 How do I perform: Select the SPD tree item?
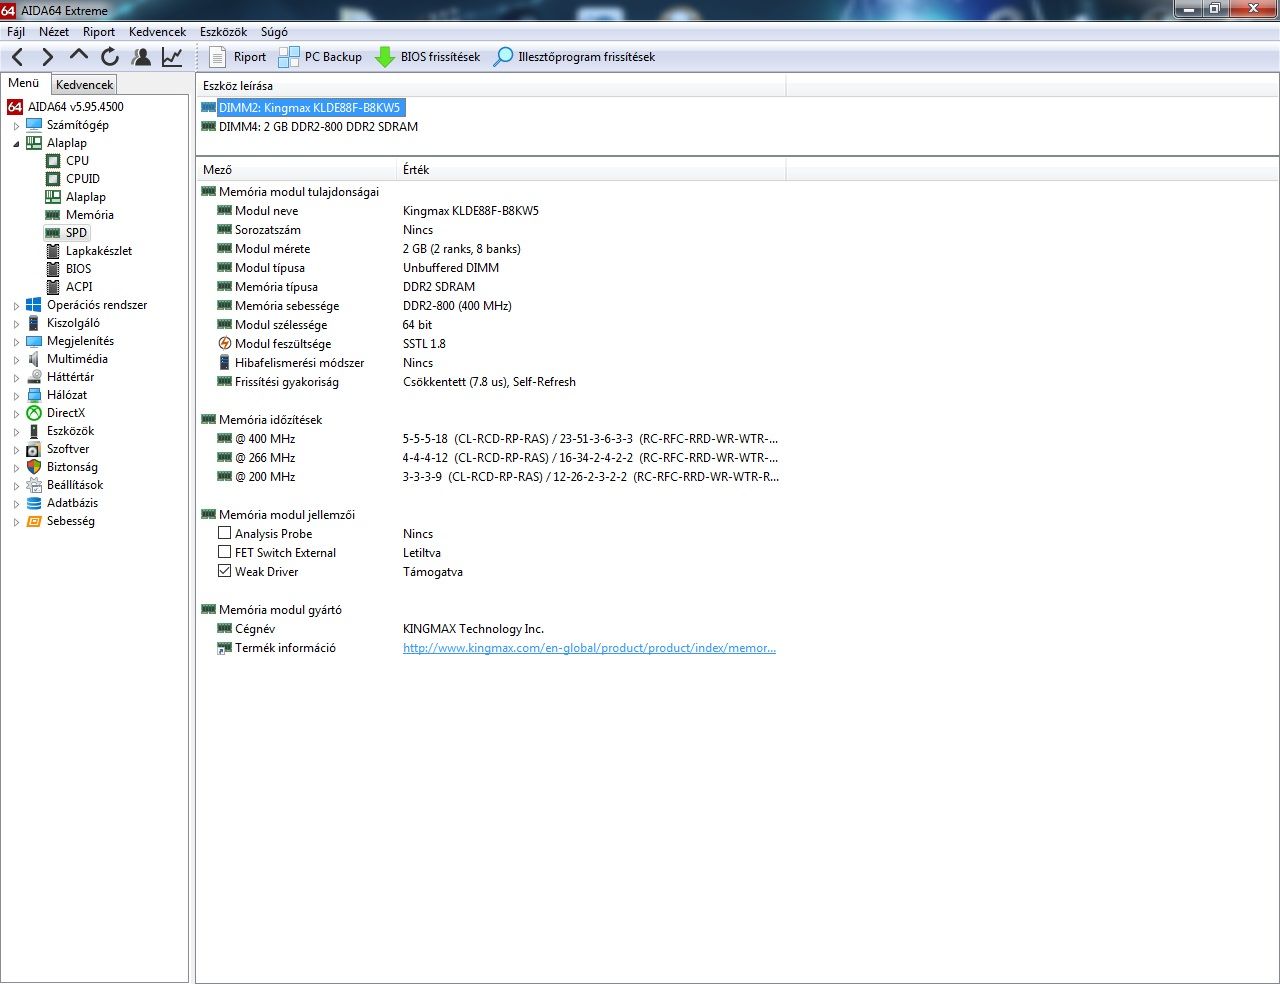pos(76,232)
